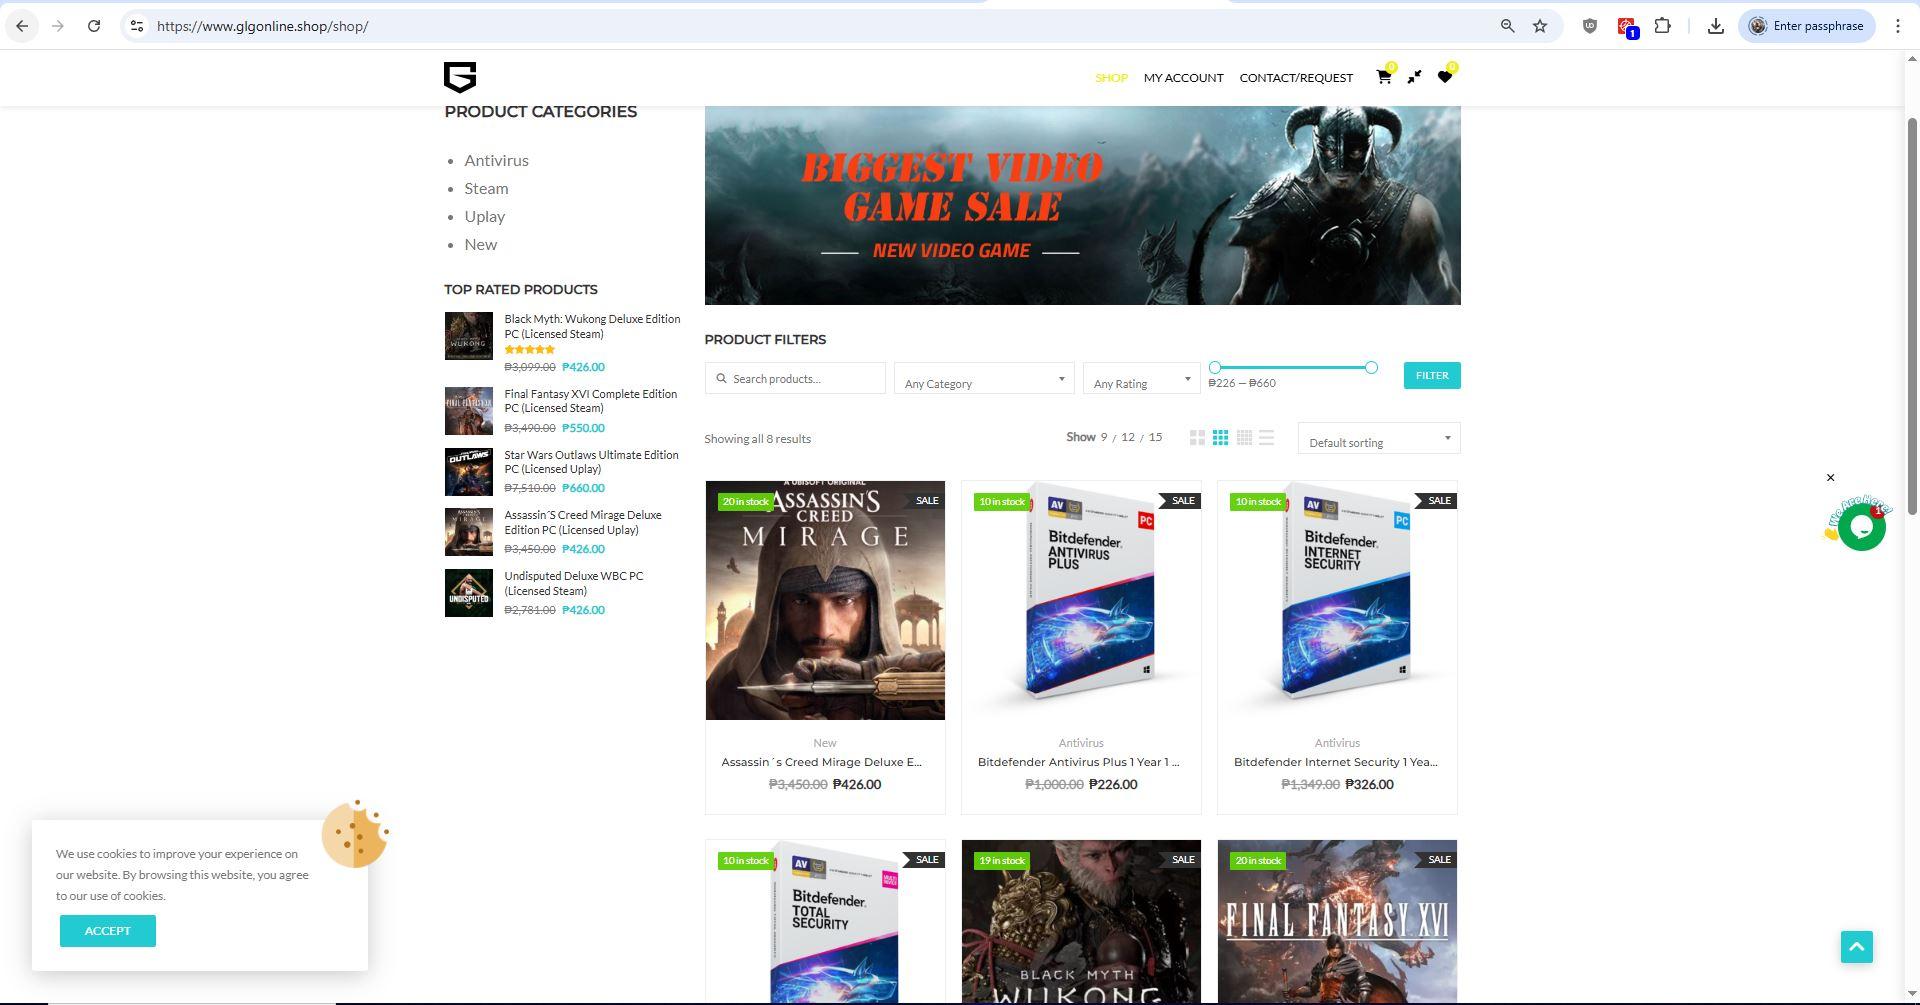Select the Antivirus product category in sidebar
Screen dimensions: 1920x1005
point(496,160)
